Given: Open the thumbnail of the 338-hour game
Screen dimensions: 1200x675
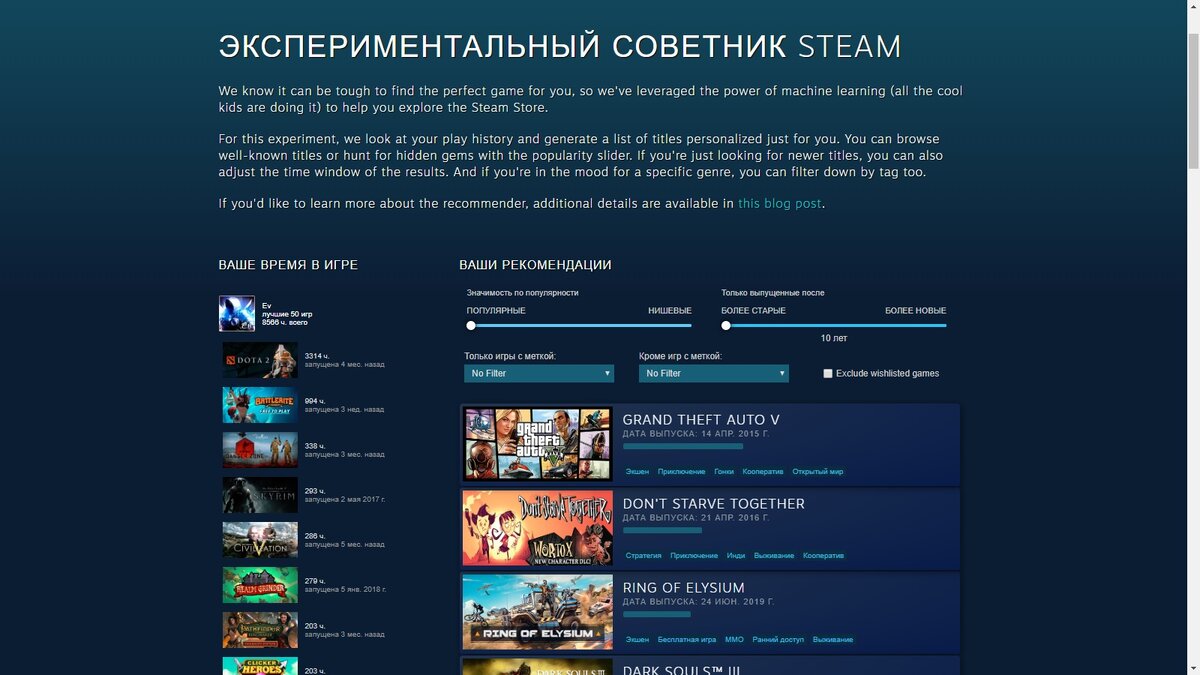Looking at the screenshot, I should pos(260,450).
